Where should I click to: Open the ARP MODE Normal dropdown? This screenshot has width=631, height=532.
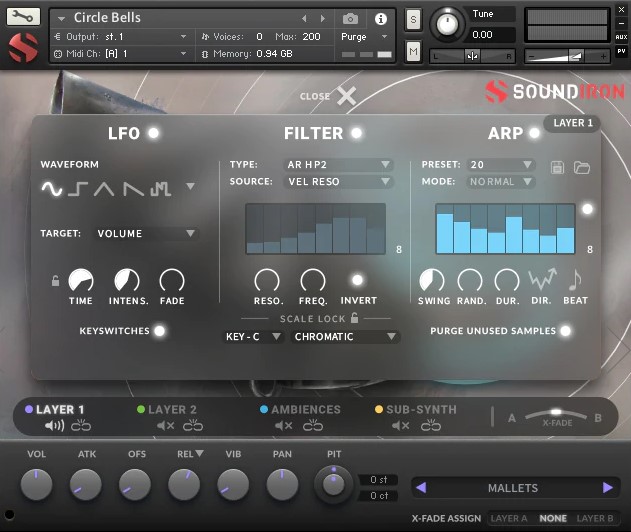click(501, 181)
